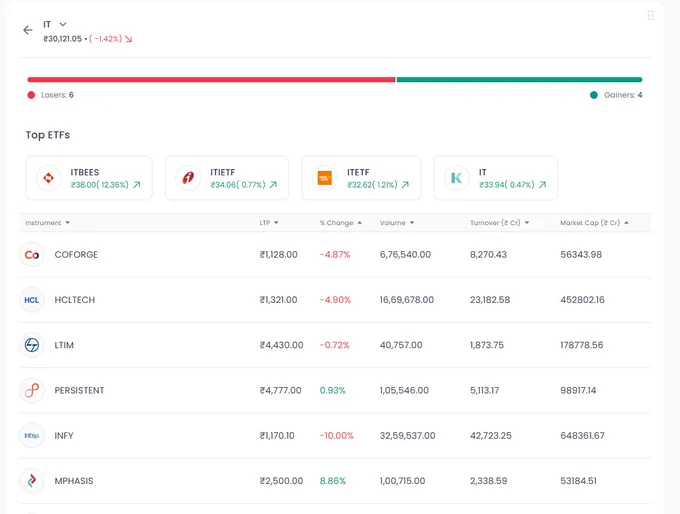This screenshot has width=680, height=514.
Task: Click INFY volume 32,59,537.00
Action: (x=408, y=435)
